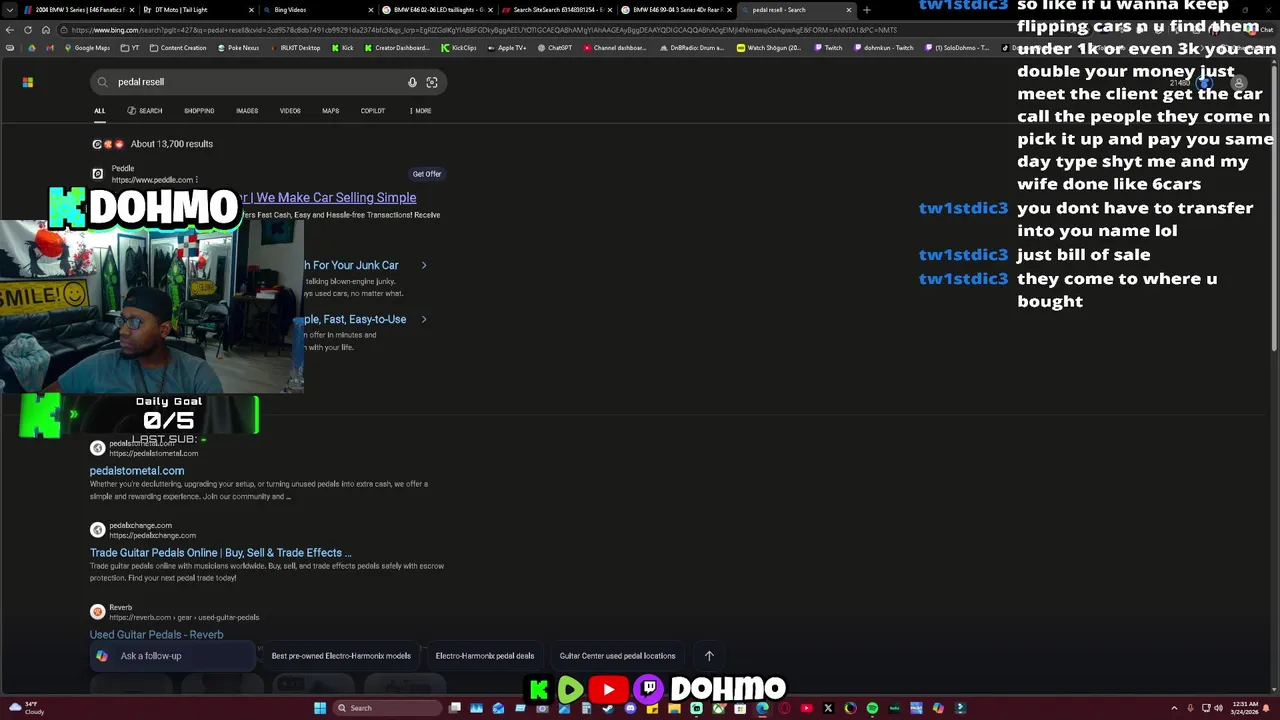The image size is (1280, 720).
Task: Open Trade Guitar Pedals Online result
Action: coord(221,553)
